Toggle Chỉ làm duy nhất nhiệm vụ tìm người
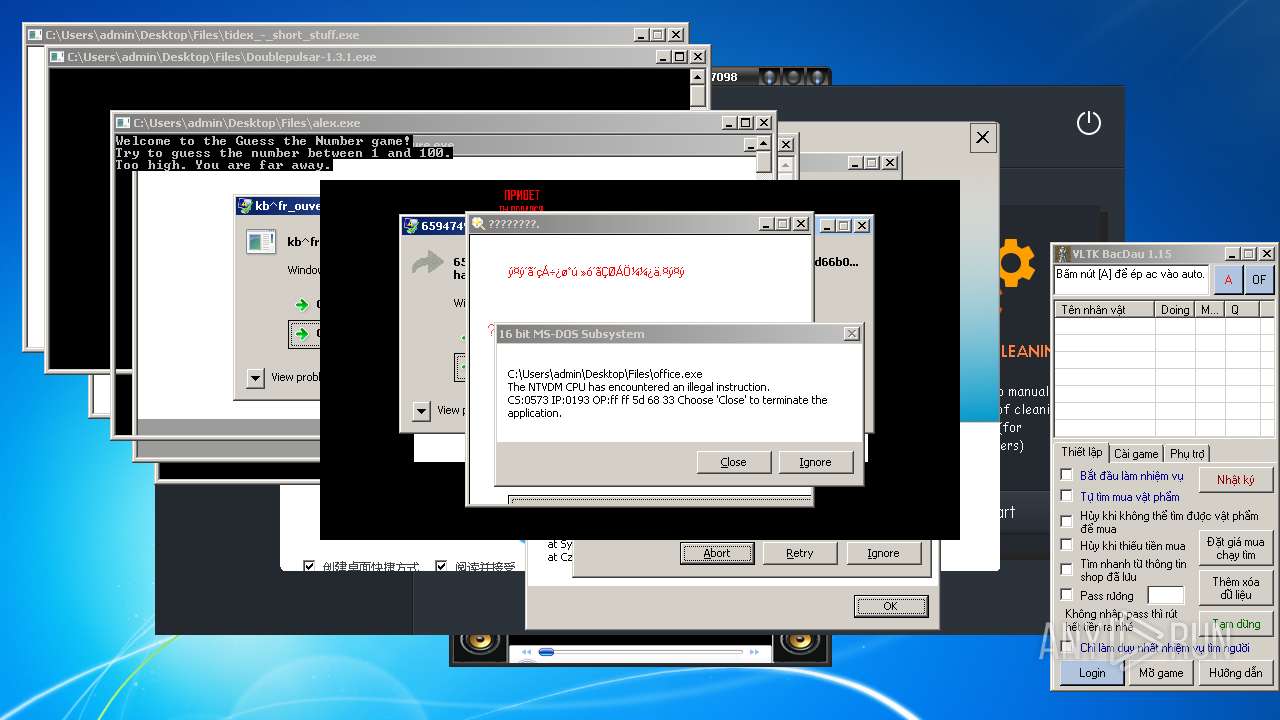 [x=1066, y=647]
